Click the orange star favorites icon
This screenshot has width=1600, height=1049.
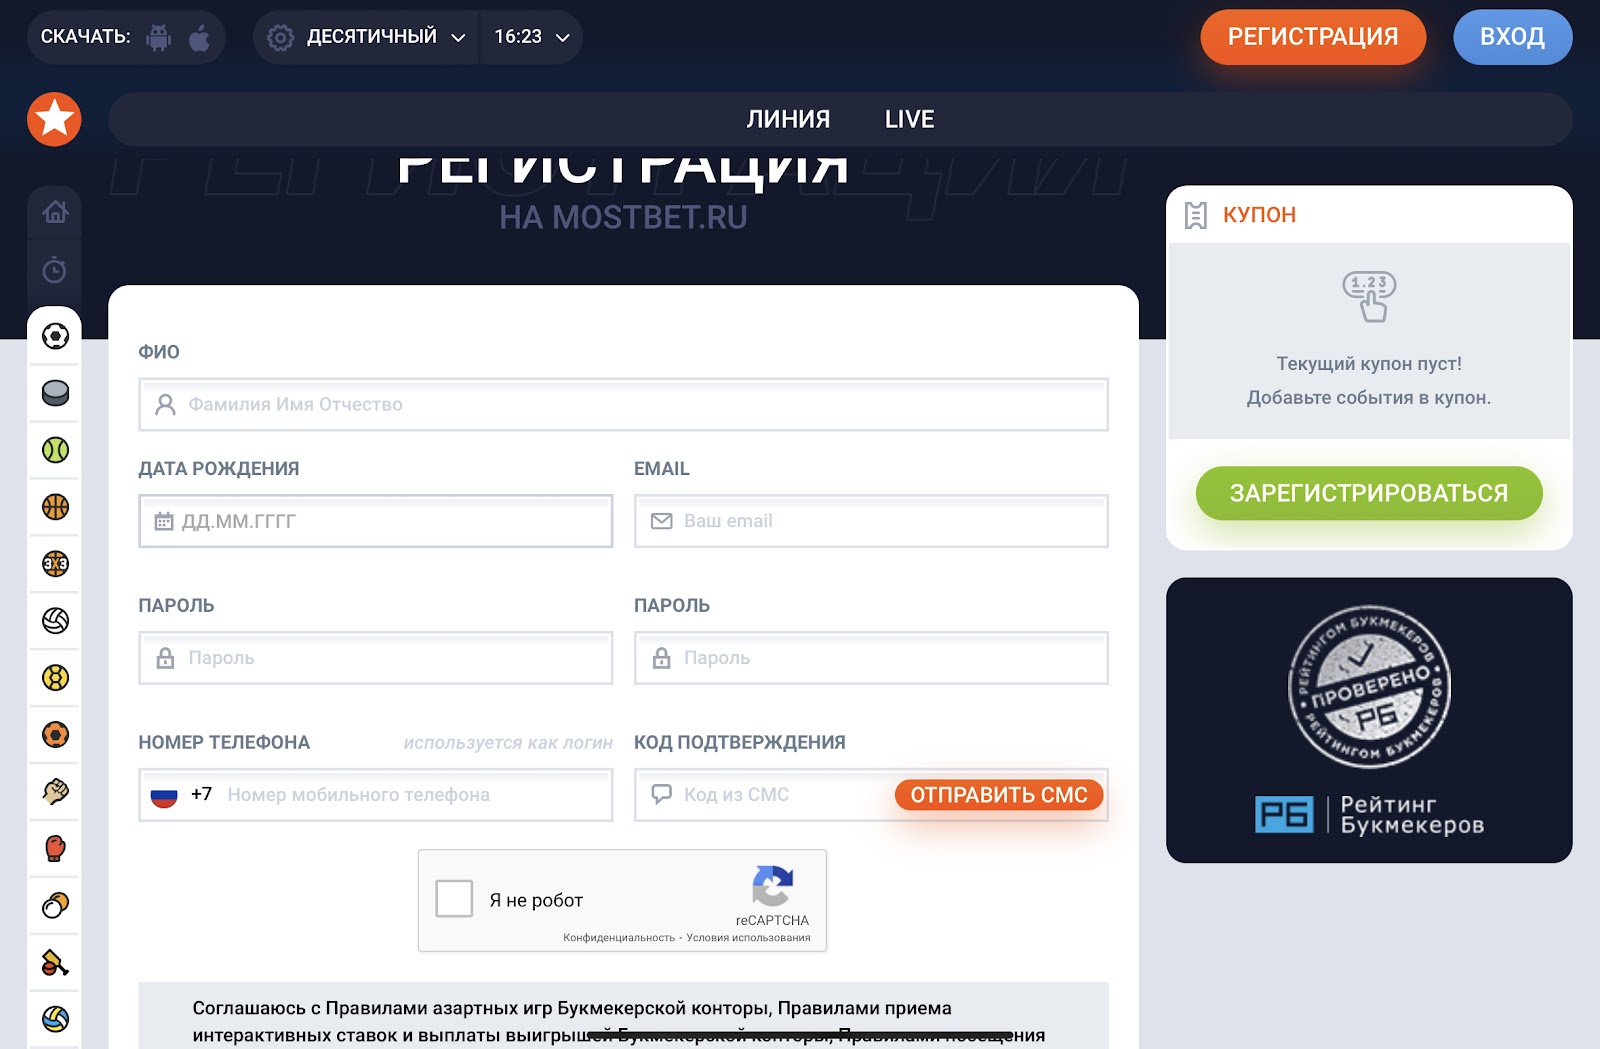(x=54, y=119)
